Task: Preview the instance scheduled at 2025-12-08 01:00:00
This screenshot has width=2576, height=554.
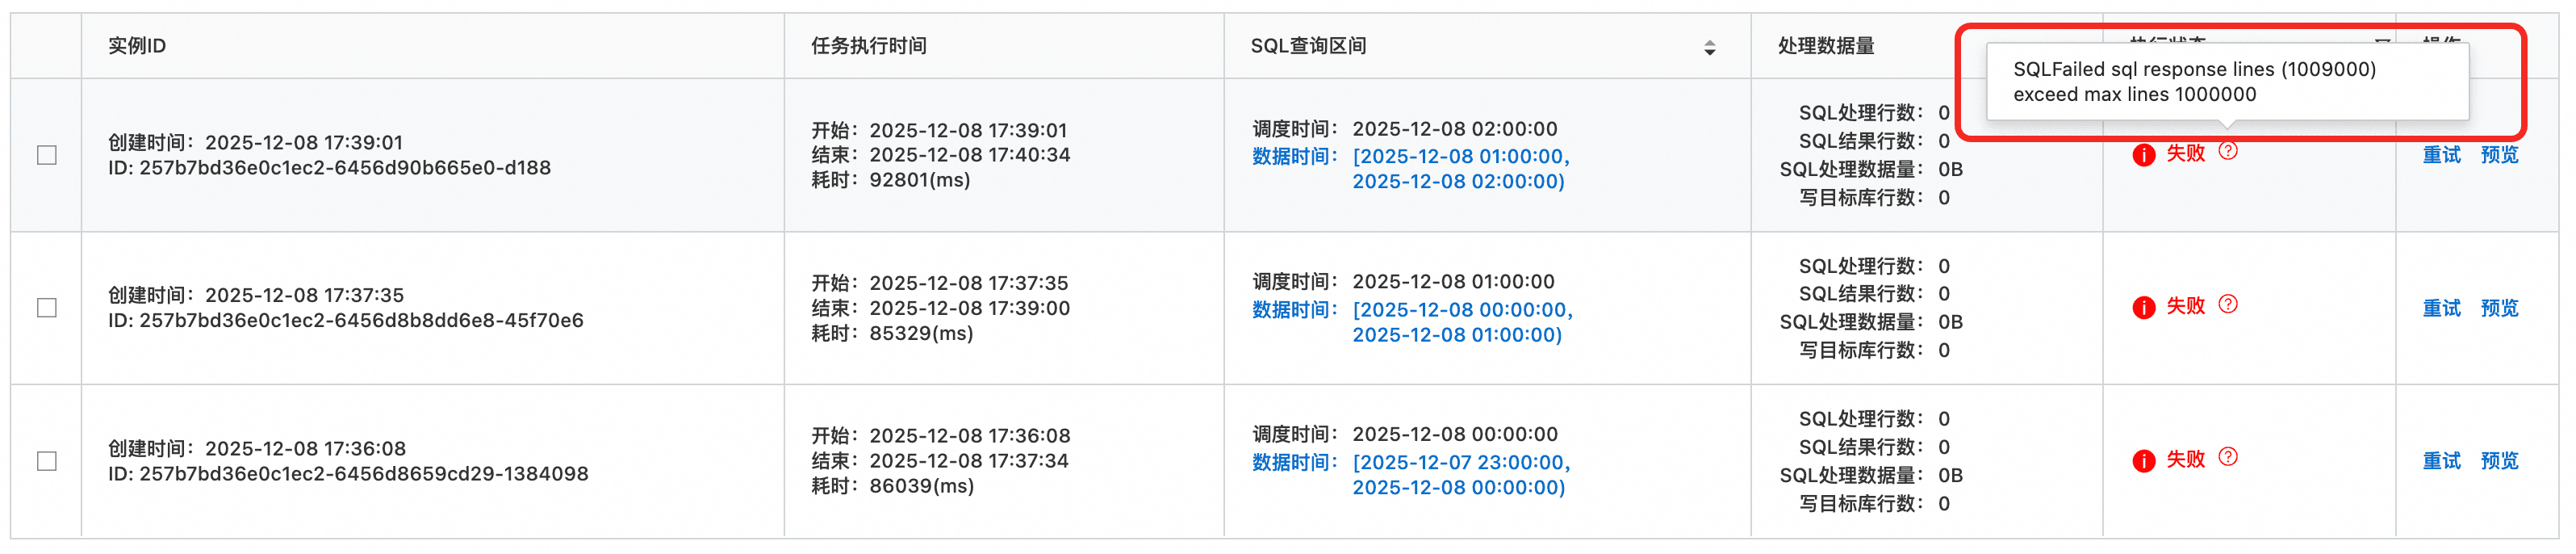Action: pyautogui.click(x=2499, y=308)
